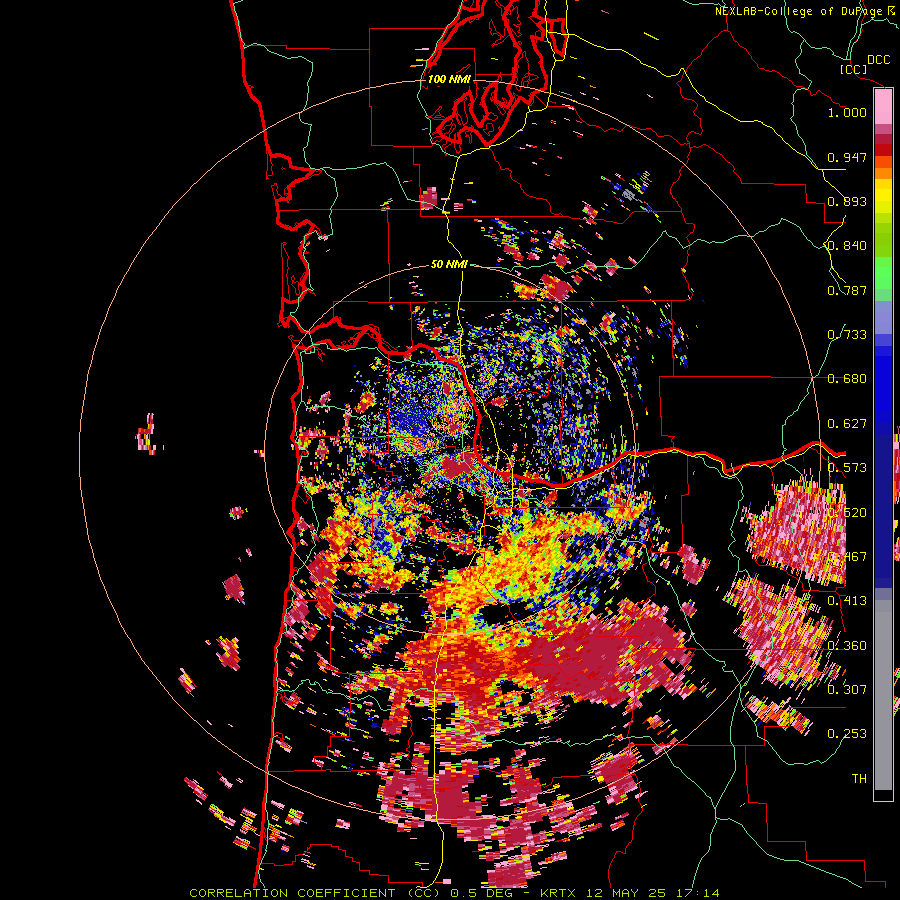Screen dimensions: 900x900
Task: Click the 0.307 legend value
Action: click(x=847, y=690)
